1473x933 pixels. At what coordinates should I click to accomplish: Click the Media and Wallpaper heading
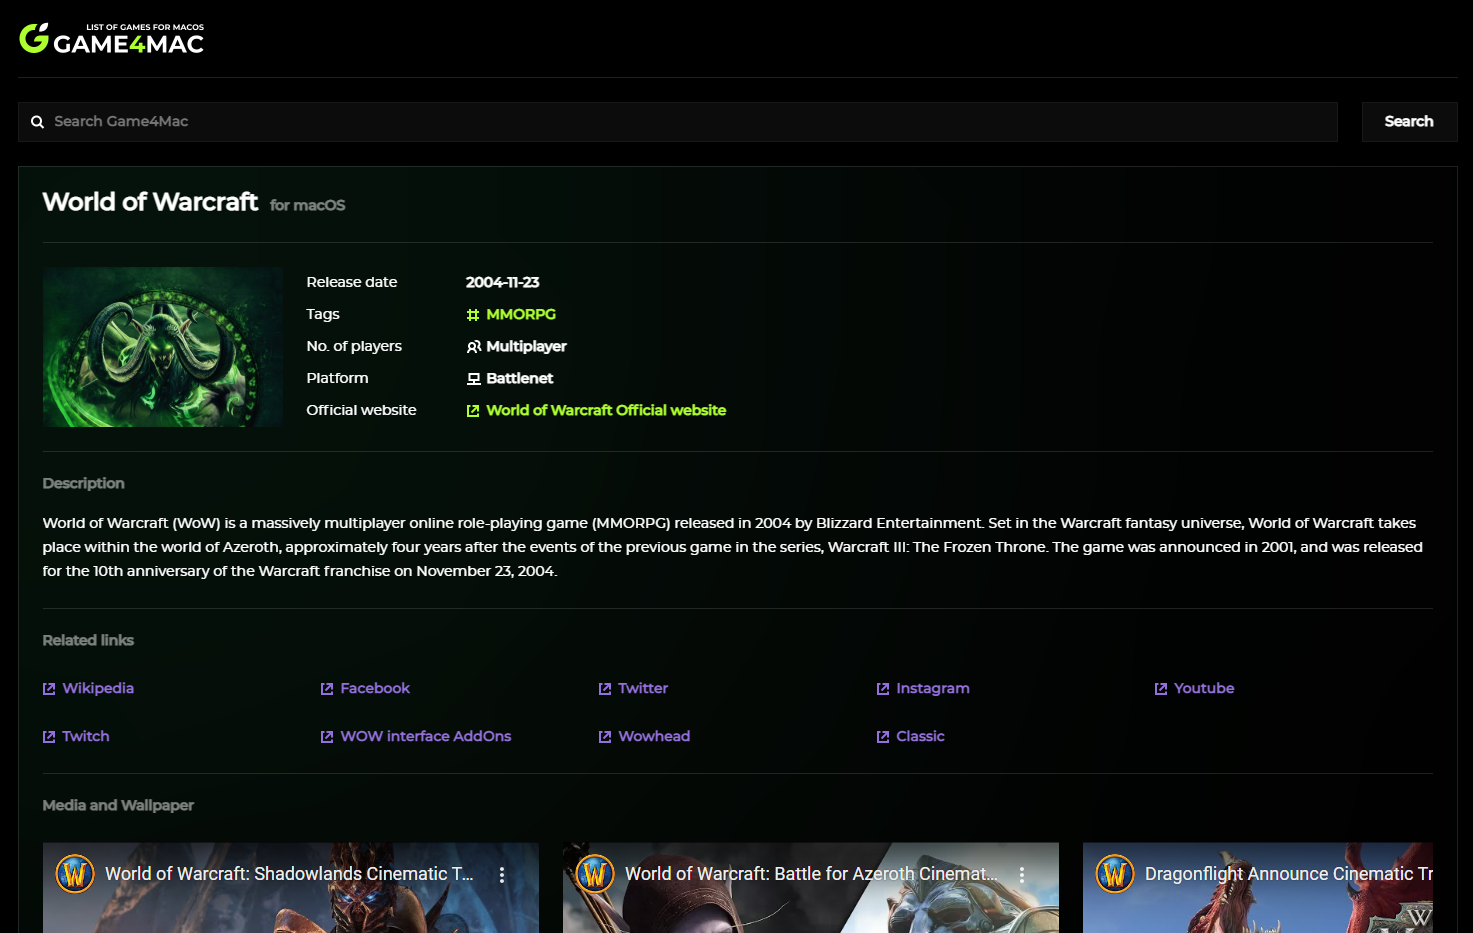118,805
